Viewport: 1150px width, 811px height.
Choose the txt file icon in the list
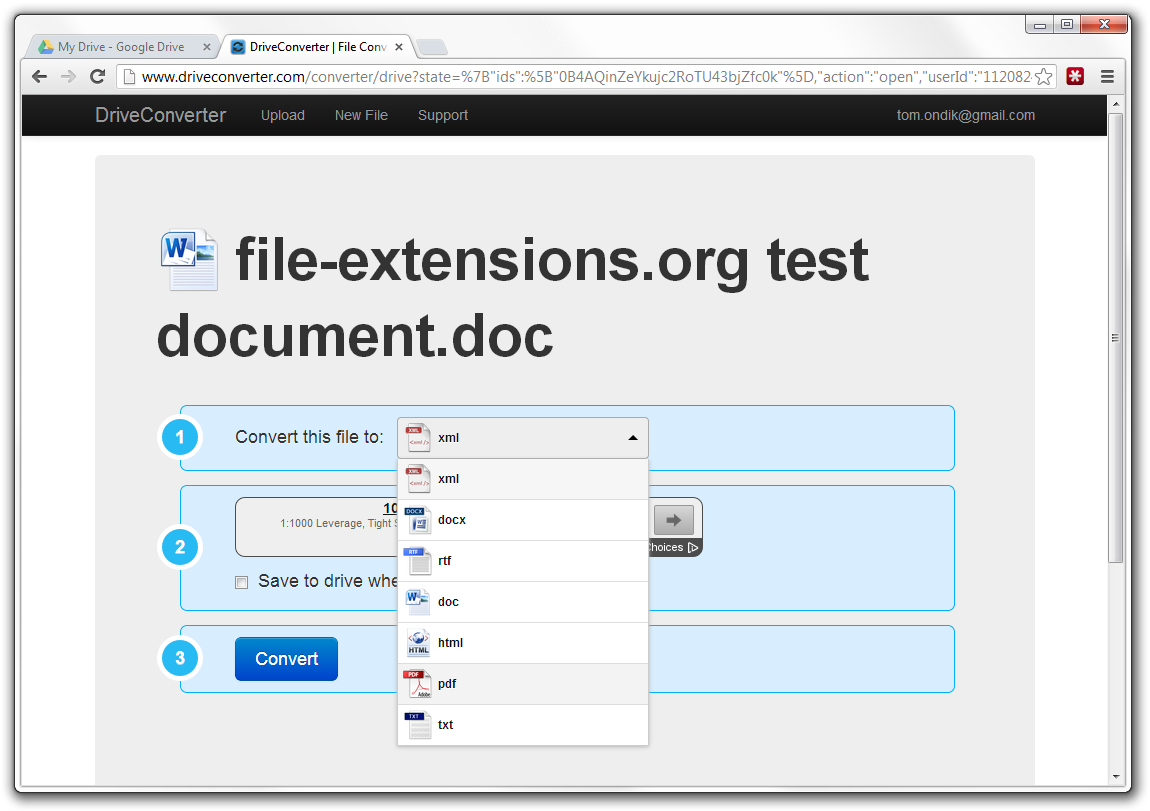(x=418, y=725)
